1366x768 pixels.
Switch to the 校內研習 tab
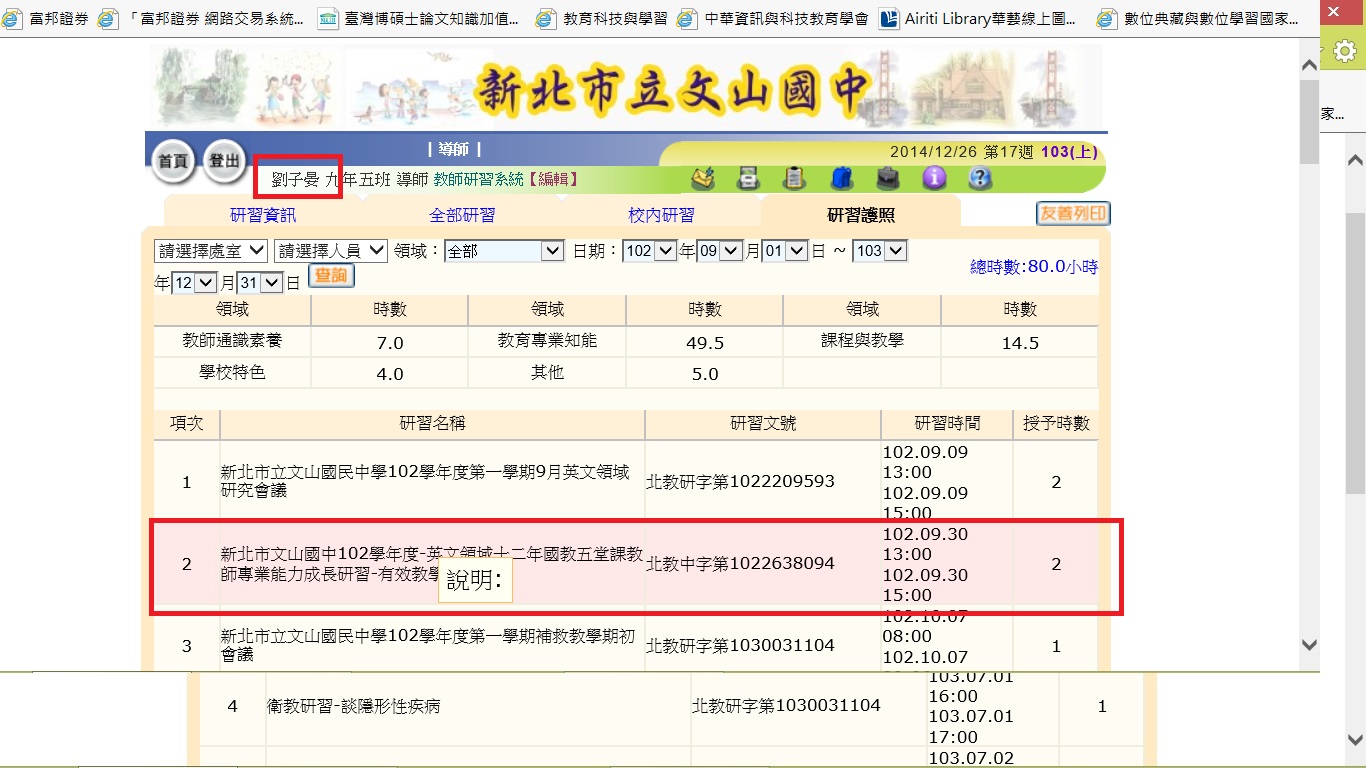click(661, 215)
